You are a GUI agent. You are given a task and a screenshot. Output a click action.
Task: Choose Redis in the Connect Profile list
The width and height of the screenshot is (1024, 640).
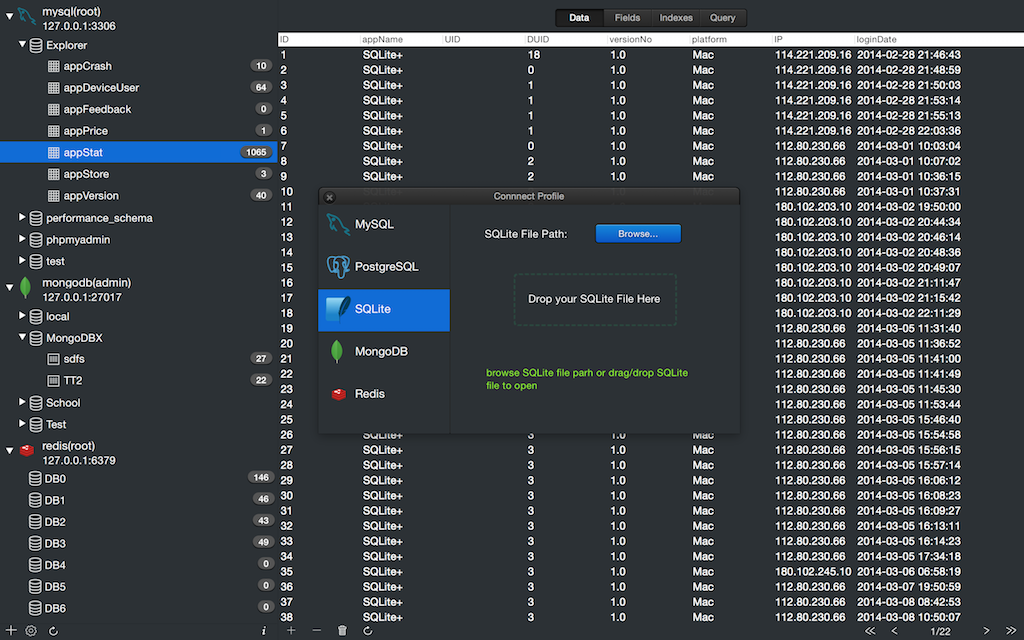tap(384, 394)
